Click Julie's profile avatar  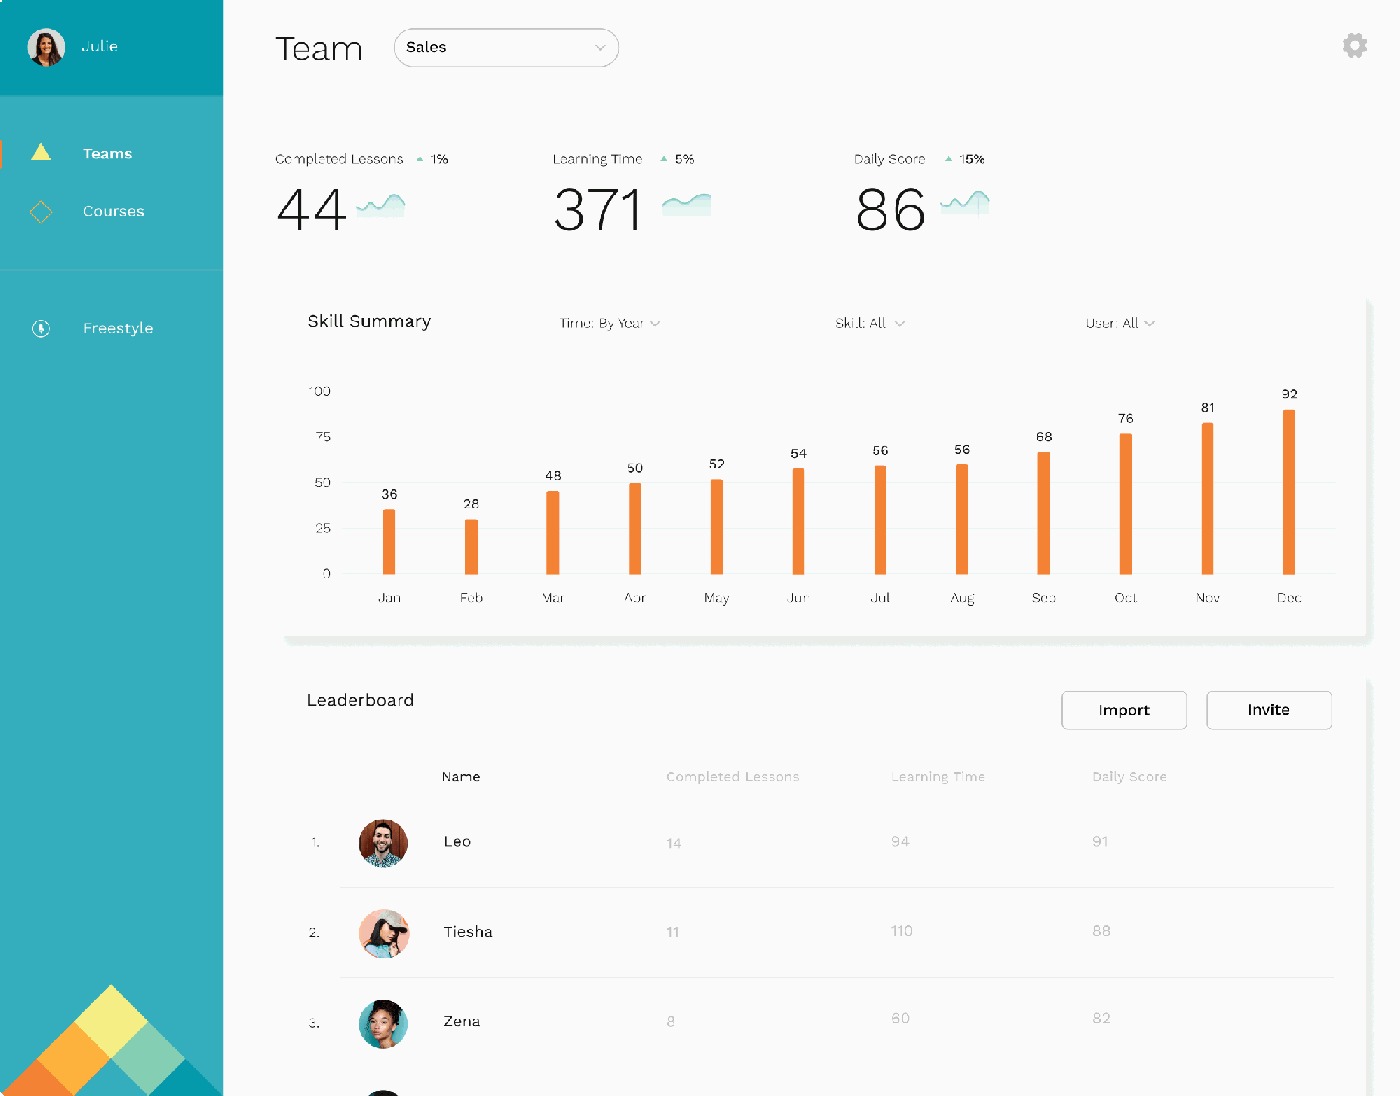(46, 47)
